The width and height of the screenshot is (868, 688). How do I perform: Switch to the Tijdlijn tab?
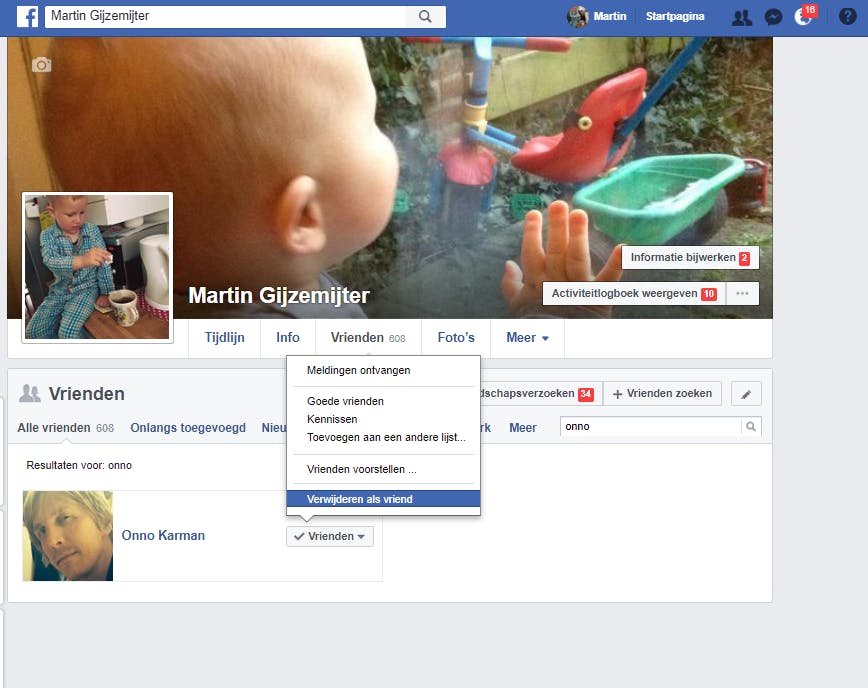[224, 338]
